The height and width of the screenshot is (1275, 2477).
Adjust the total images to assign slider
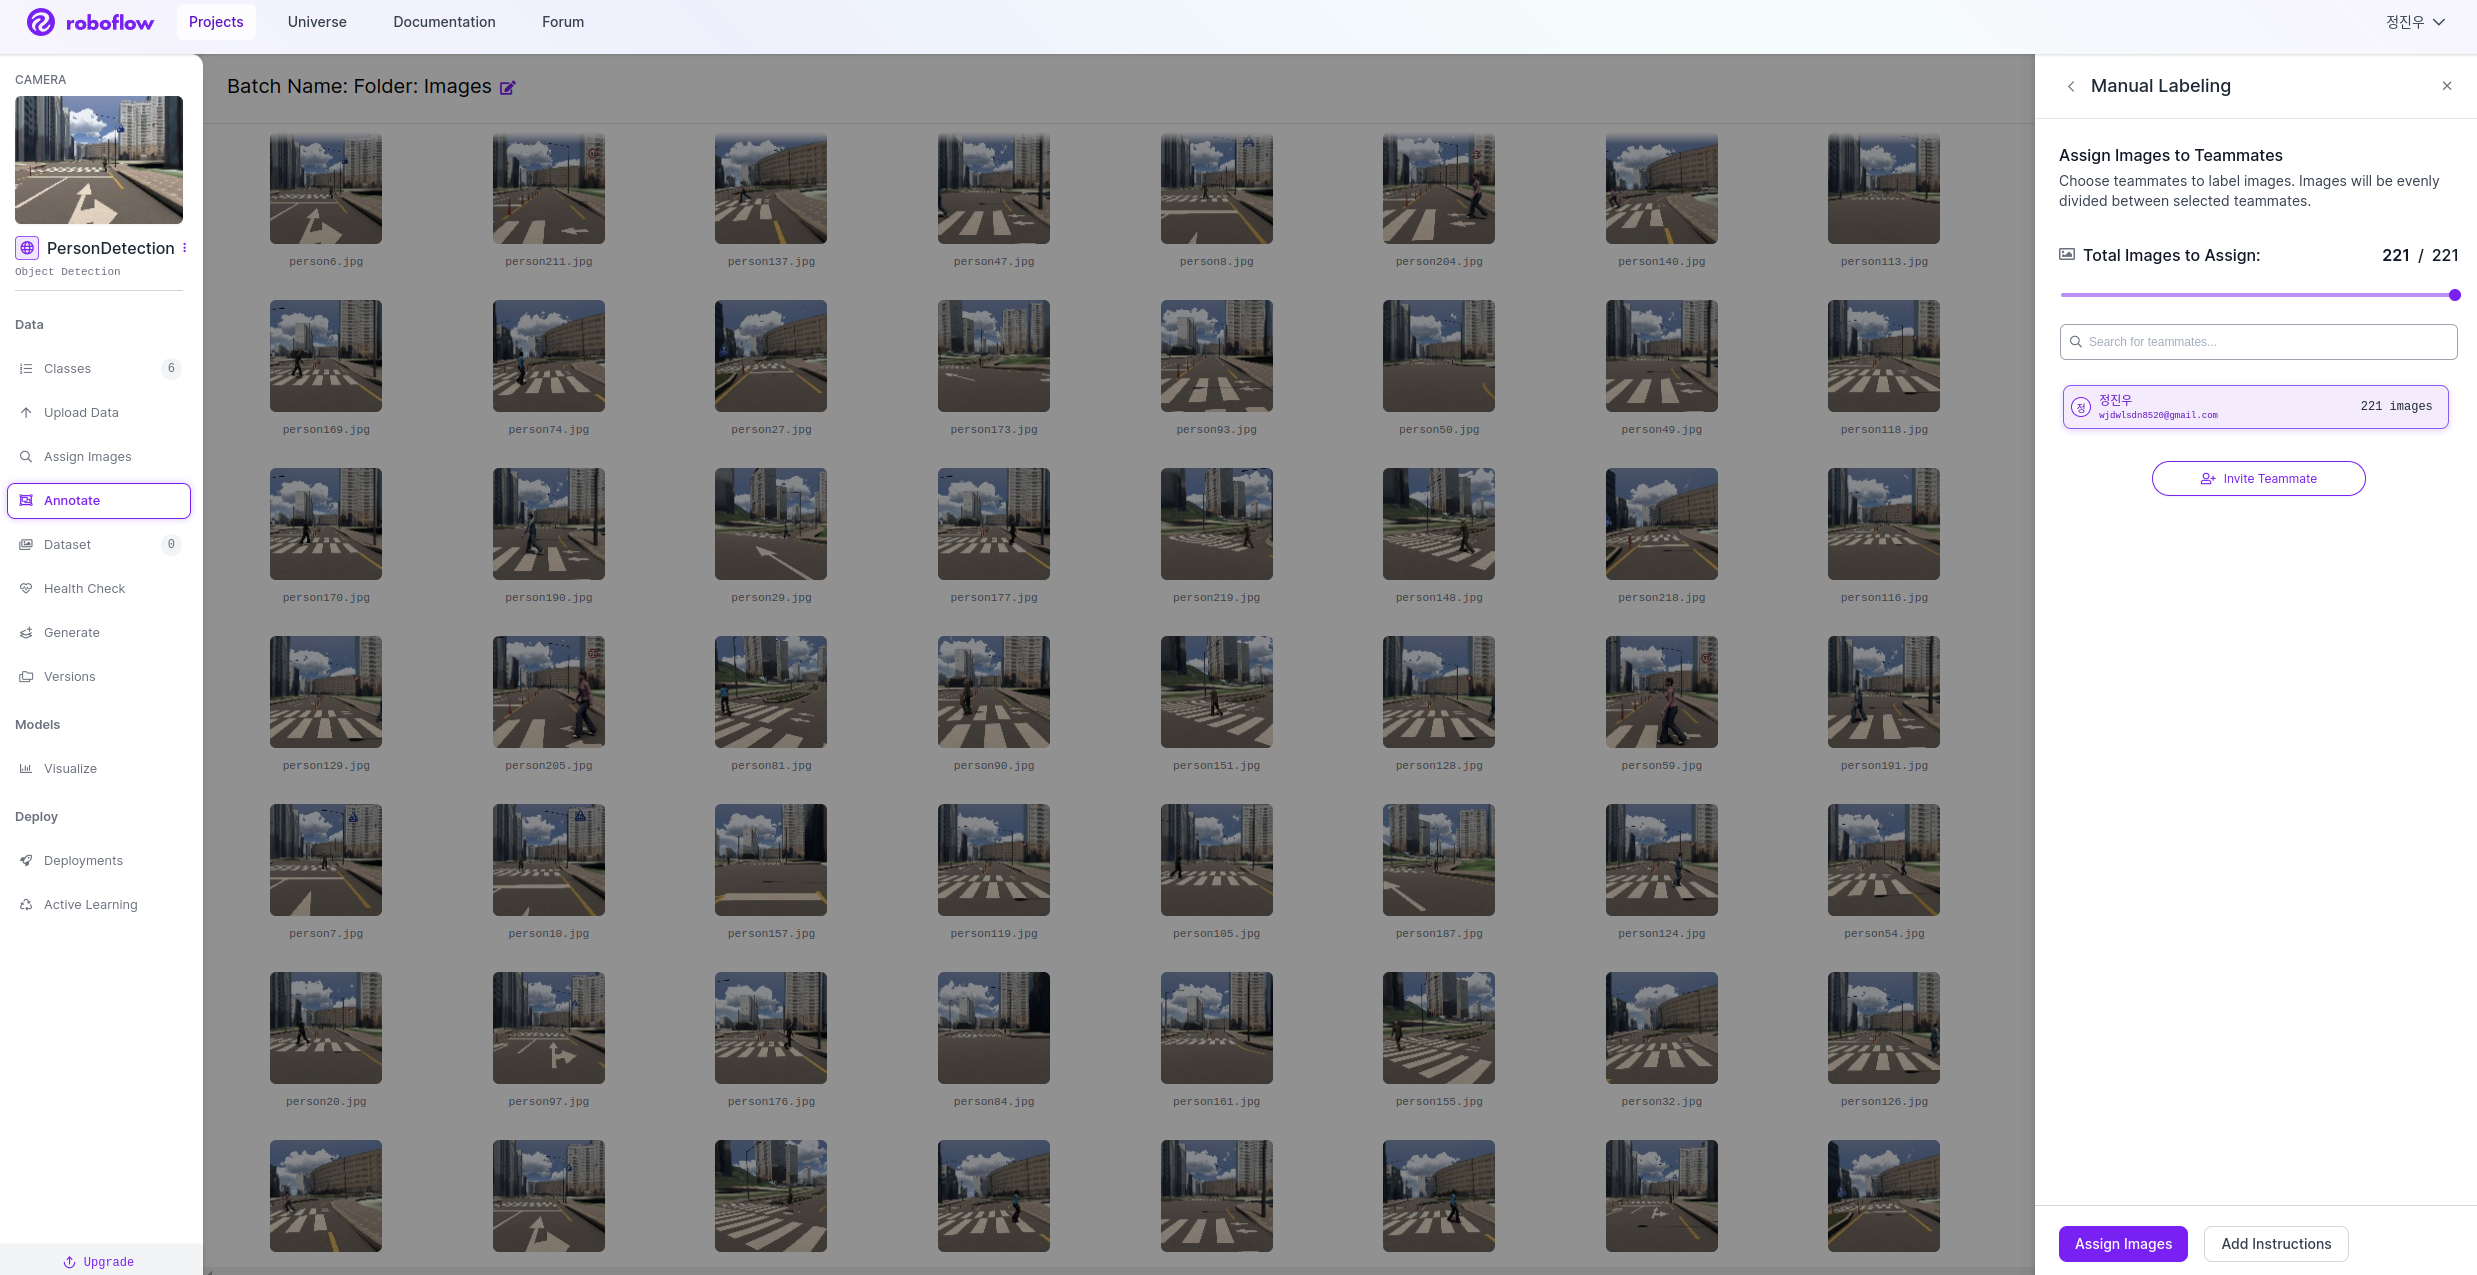2454,295
